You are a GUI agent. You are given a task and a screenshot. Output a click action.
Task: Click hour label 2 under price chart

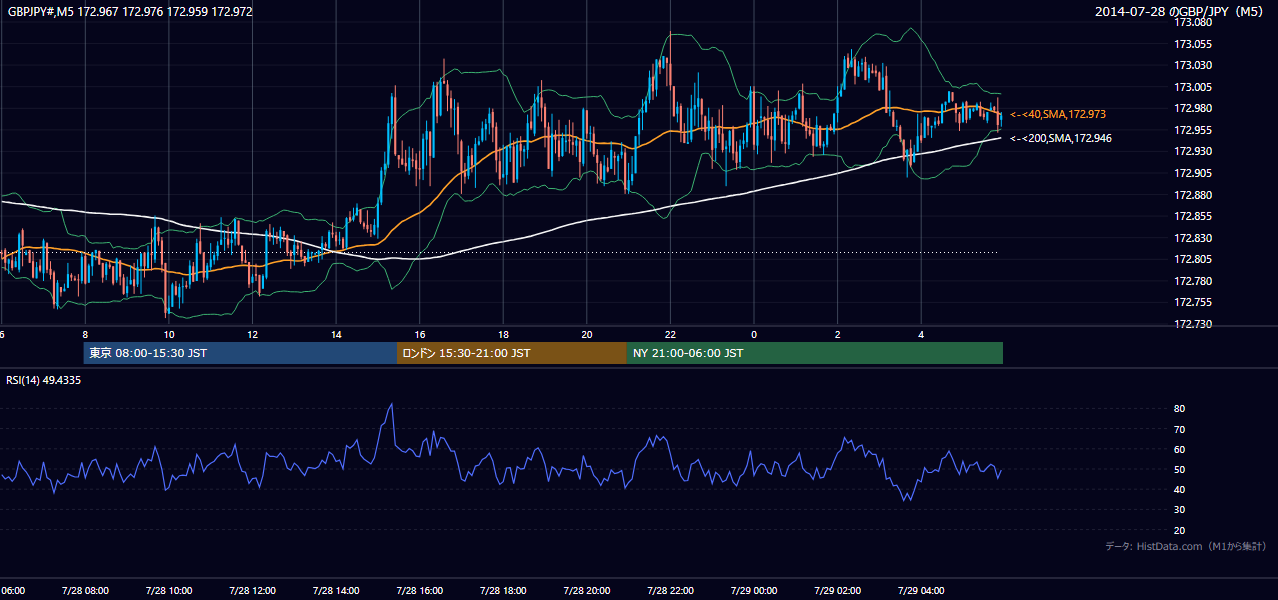coord(838,335)
